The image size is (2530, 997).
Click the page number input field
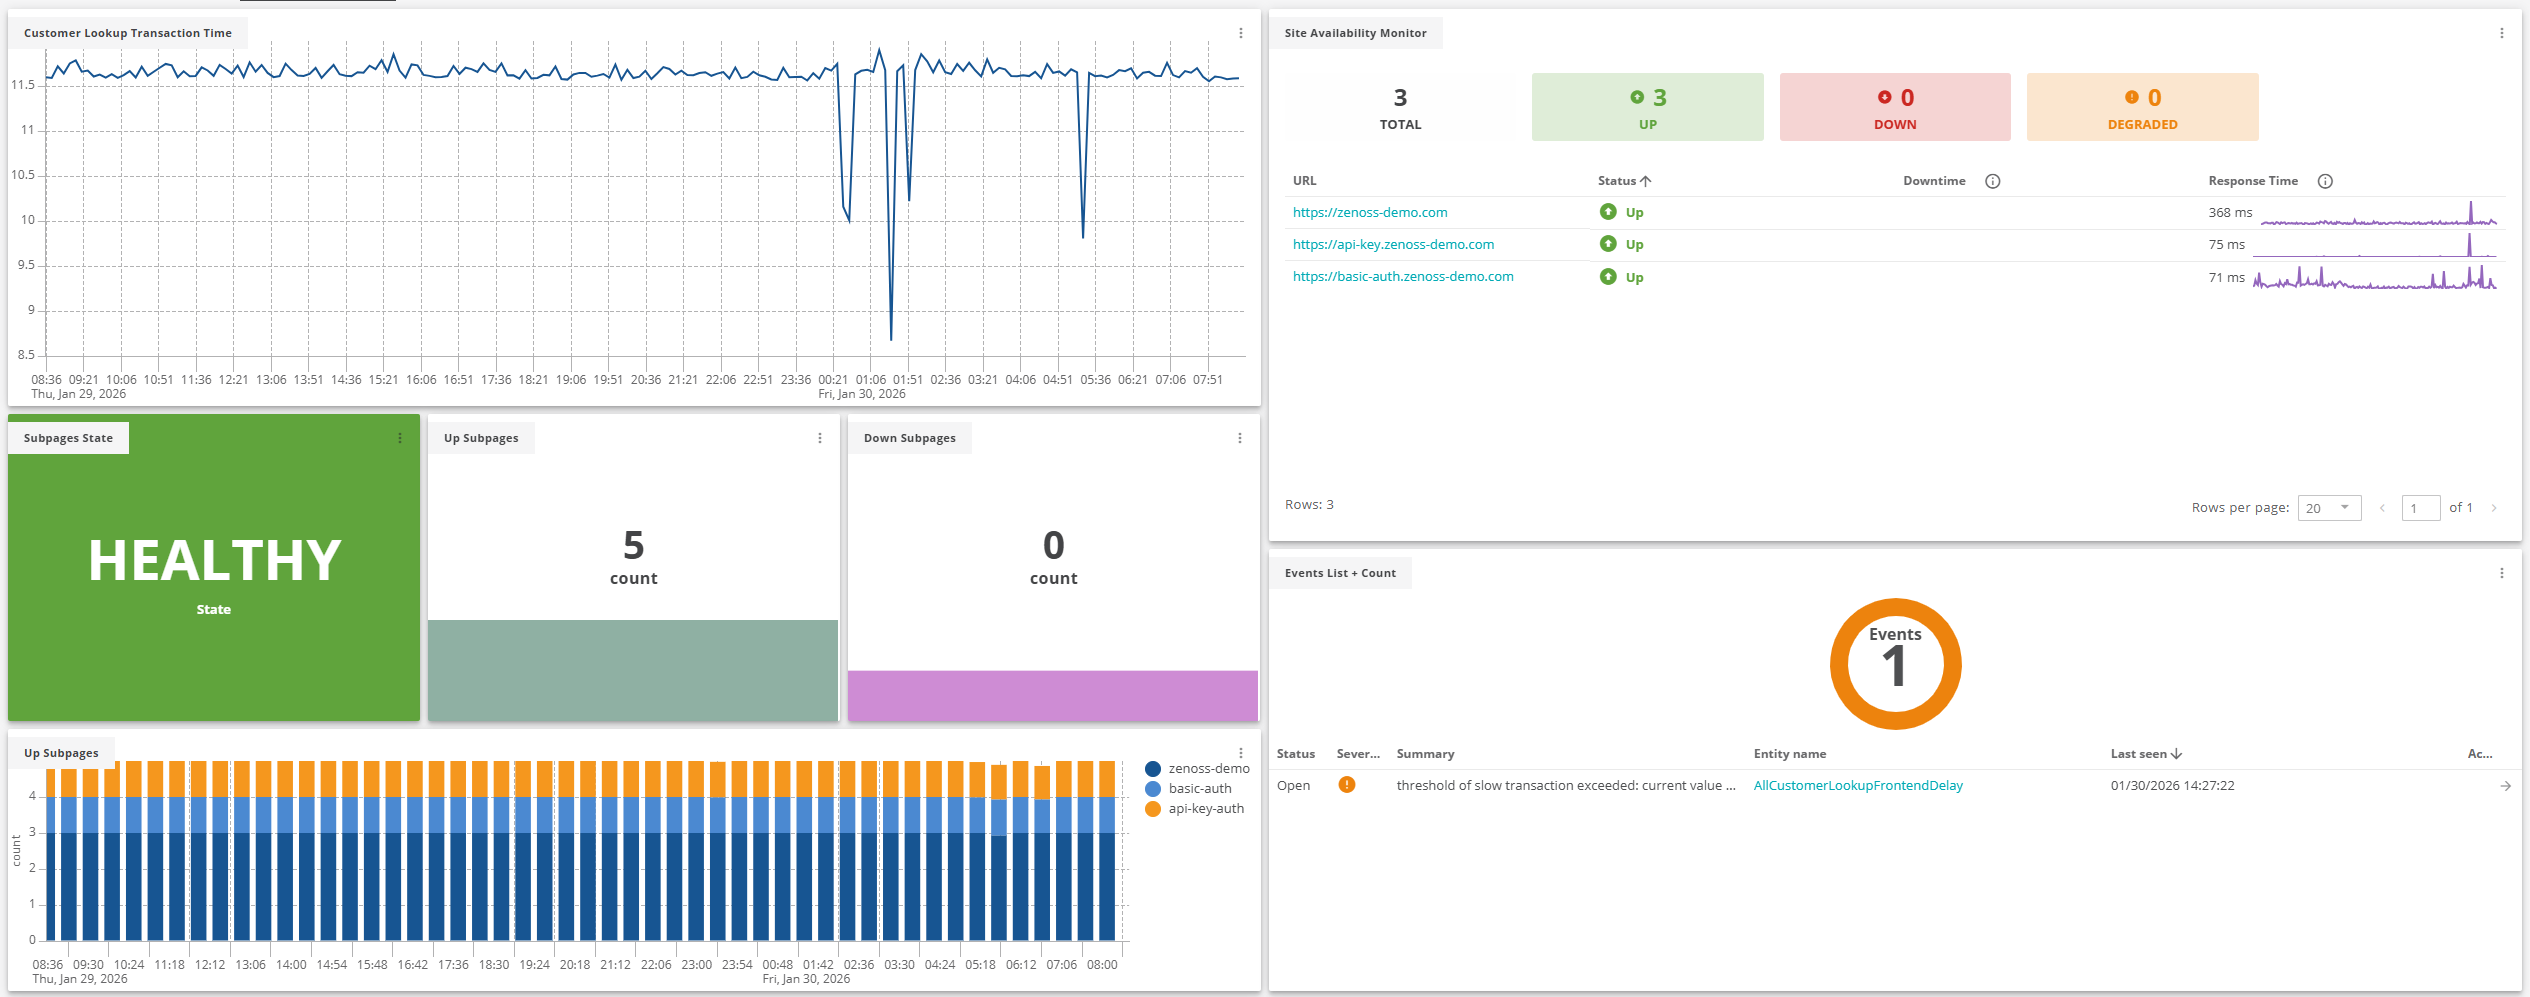point(2419,508)
